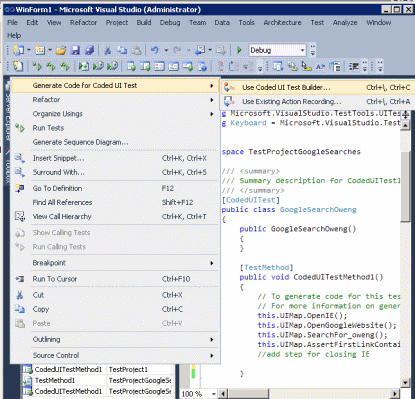The image size is (415, 399).
Task: Click the green Start Debugging play icon
Action: click(239, 50)
